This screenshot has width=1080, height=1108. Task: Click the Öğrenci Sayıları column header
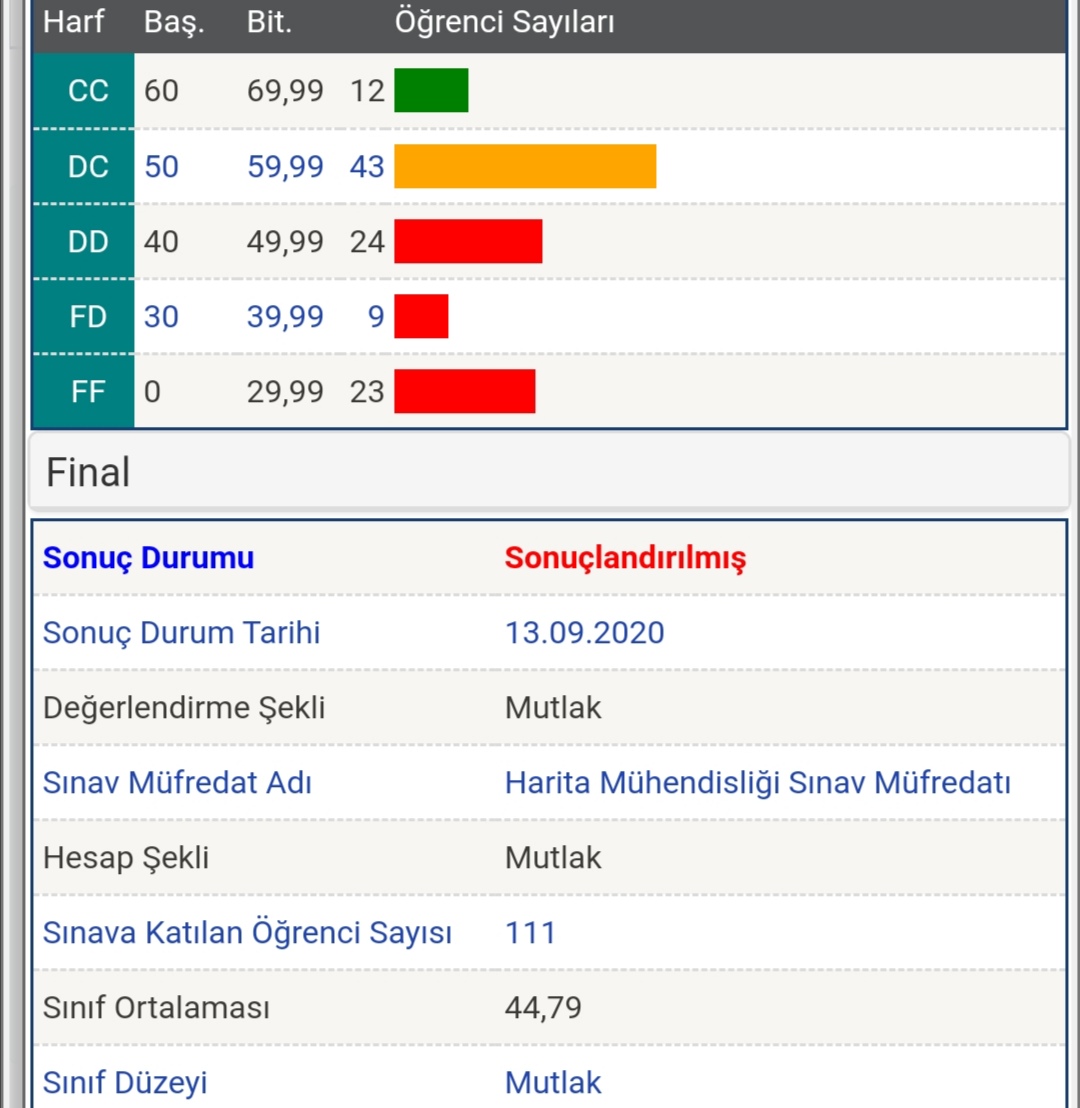click(505, 22)
